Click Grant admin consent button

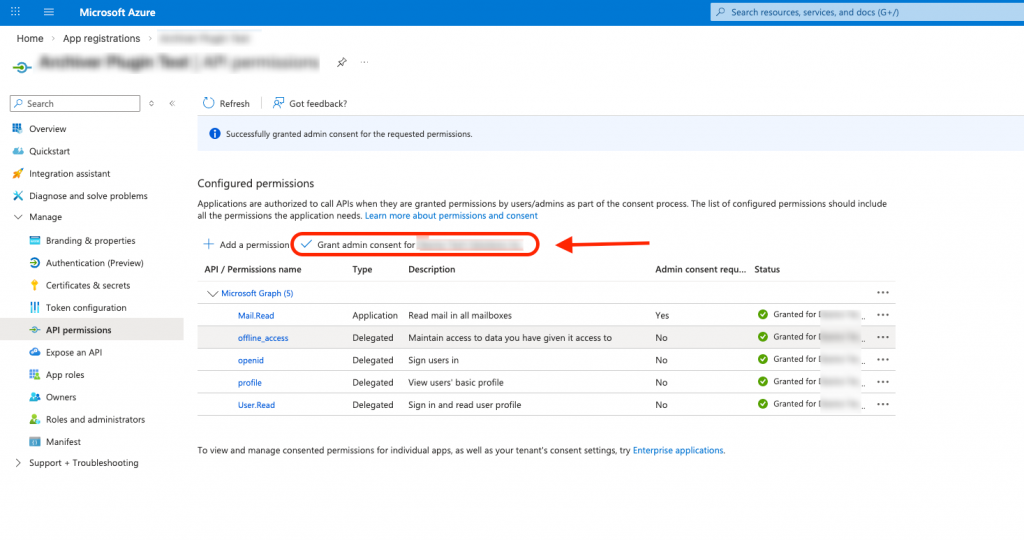[414, 244]
